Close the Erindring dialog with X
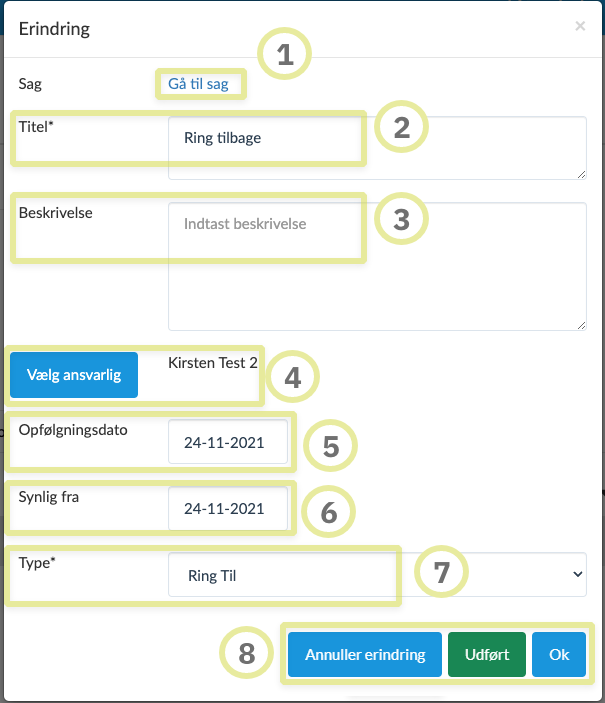The image size is (605, 703). pyautogui.click(x=580, y=27)
